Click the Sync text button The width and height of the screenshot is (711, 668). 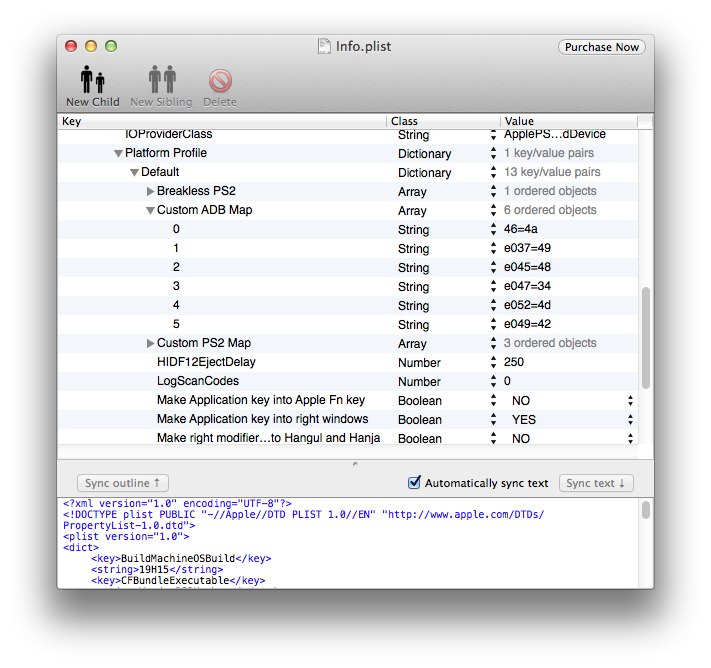click(x=596, y=483)
